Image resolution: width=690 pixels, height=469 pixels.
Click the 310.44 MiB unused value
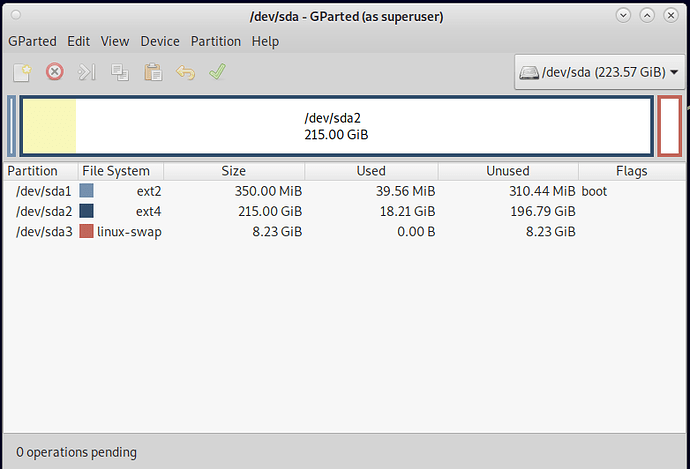point(542,191)
